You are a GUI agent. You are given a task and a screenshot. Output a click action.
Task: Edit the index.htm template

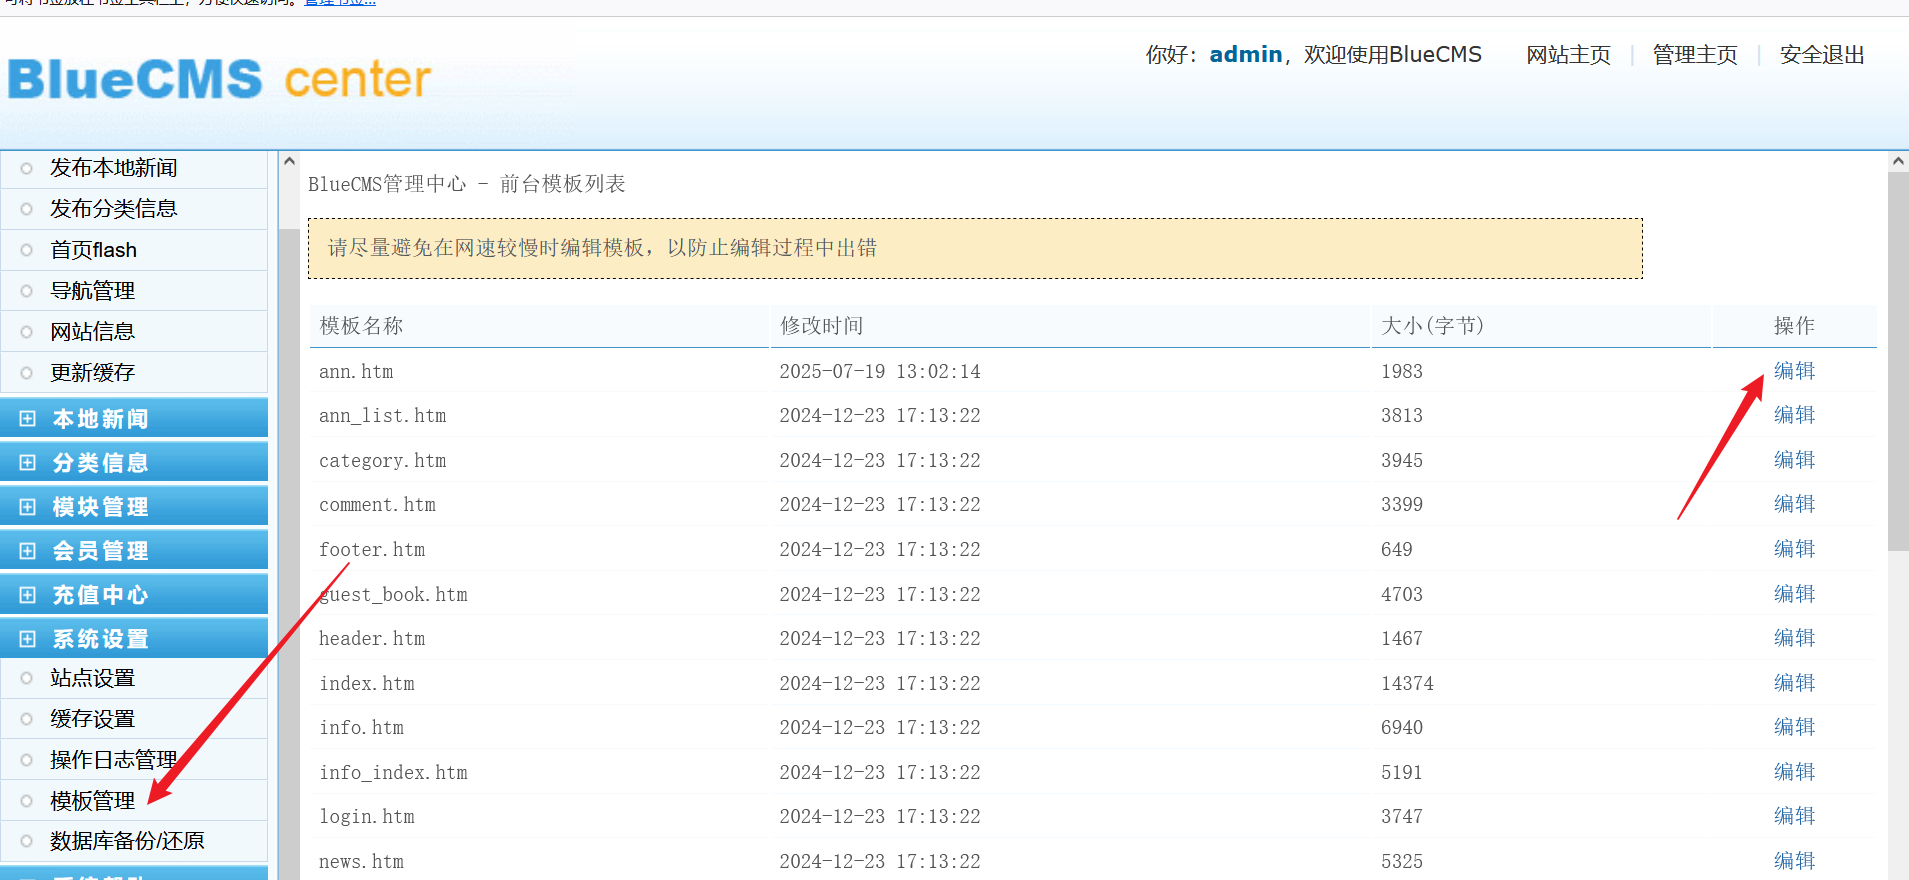tap(1794, 683)
